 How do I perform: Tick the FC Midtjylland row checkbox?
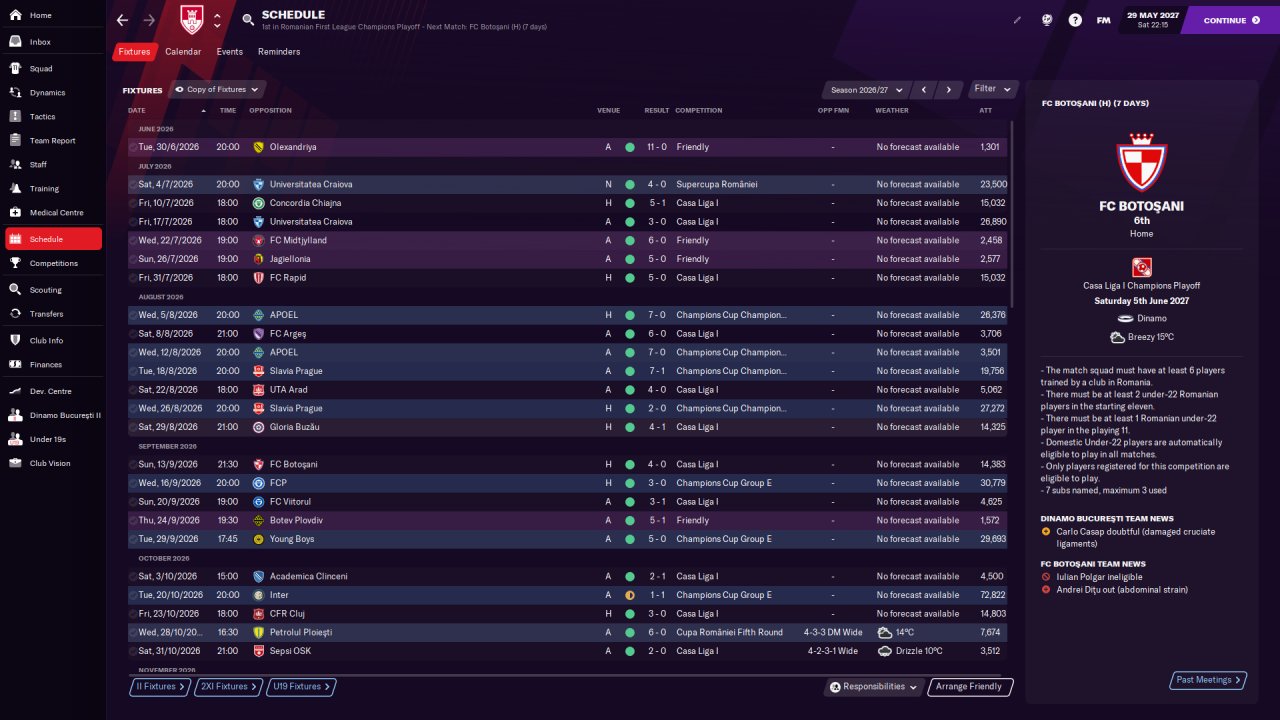pyautogui.click(x=133, y=240)
